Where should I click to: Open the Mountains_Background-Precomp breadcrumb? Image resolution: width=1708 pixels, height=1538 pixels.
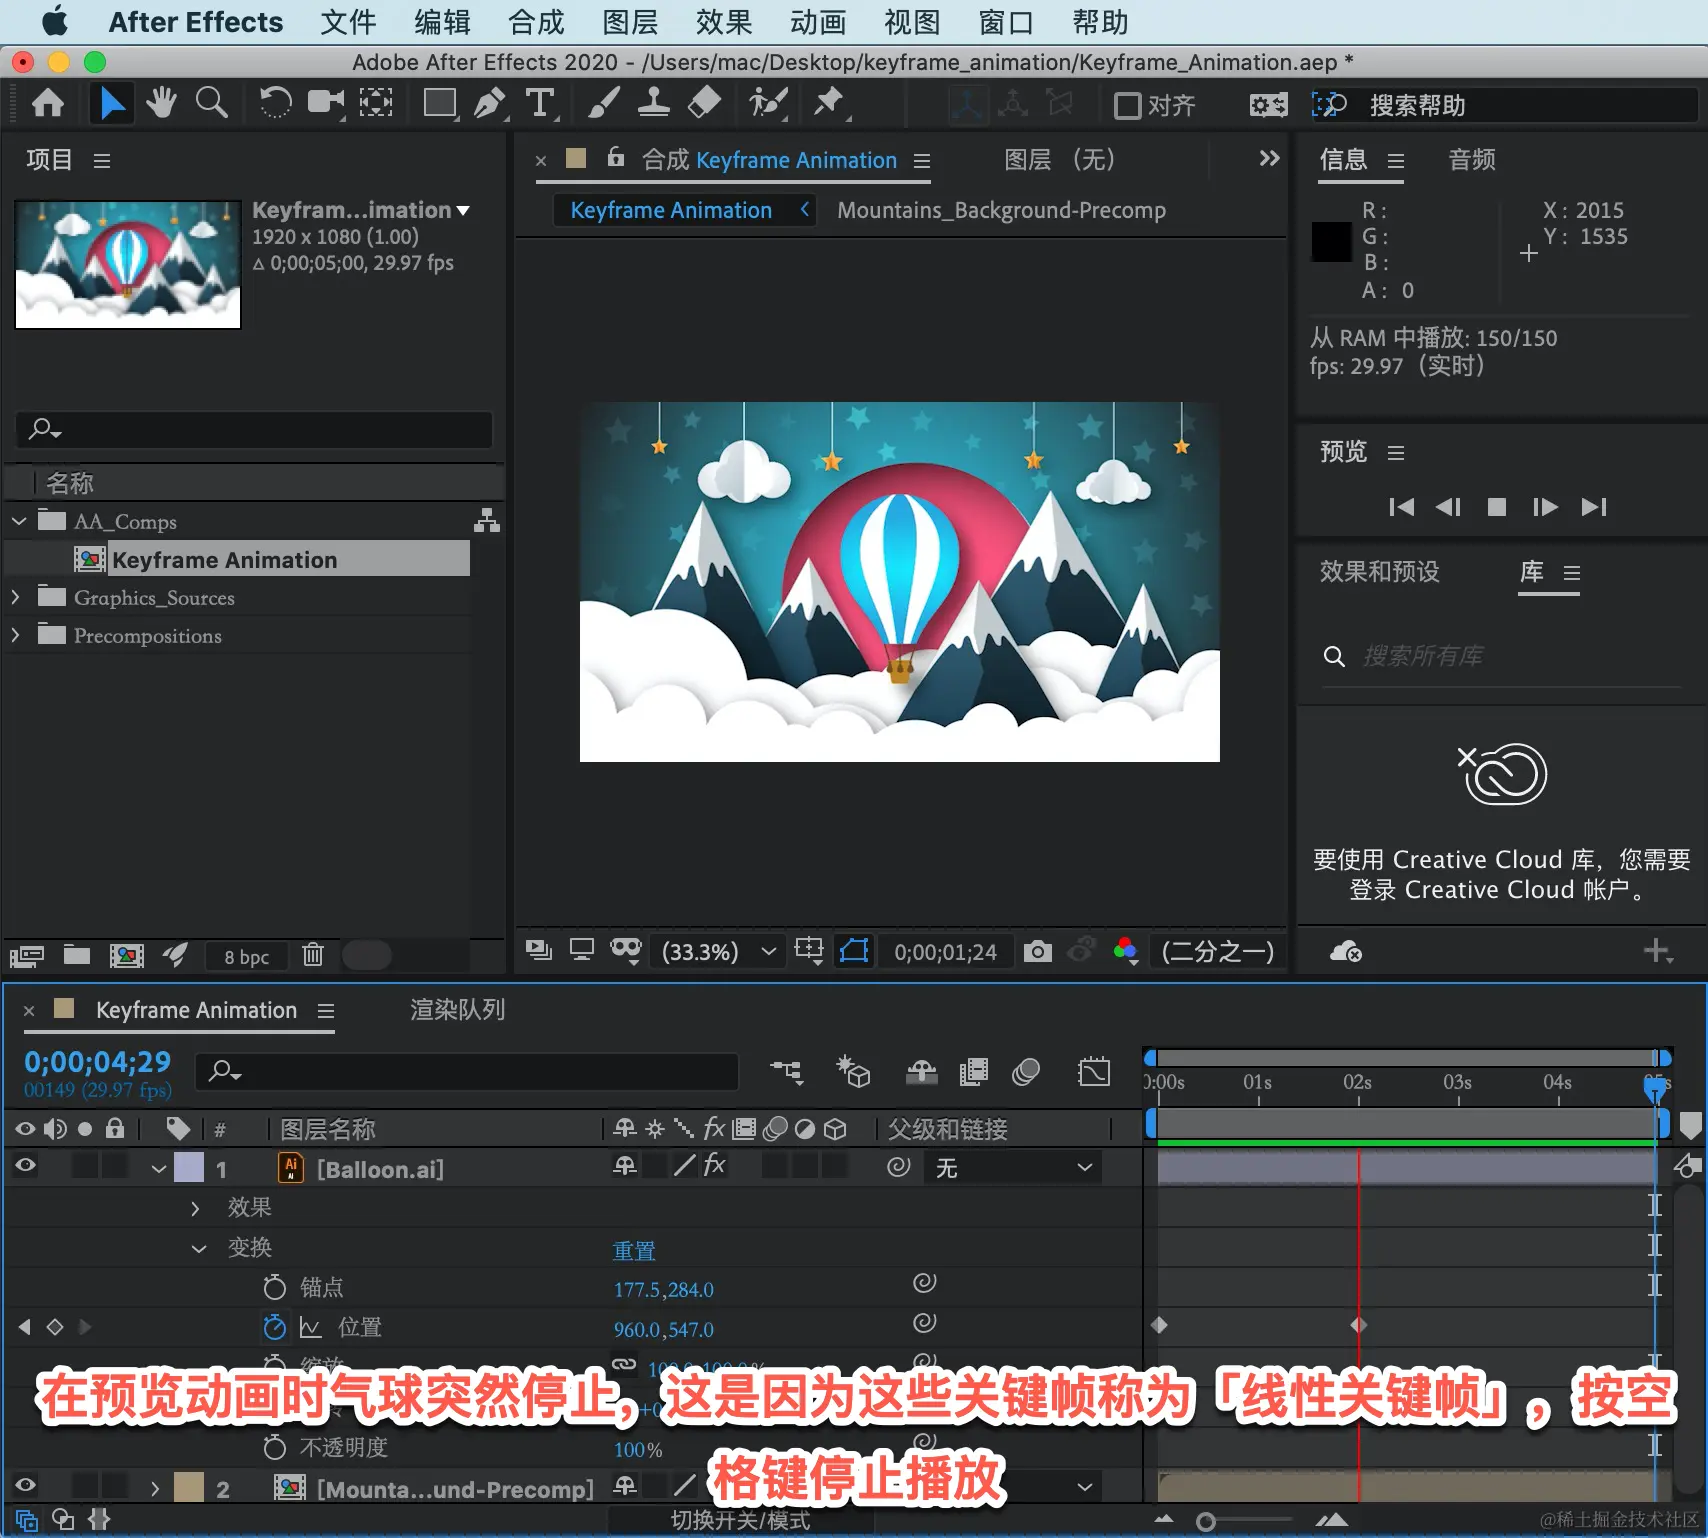pos(1001,210)
